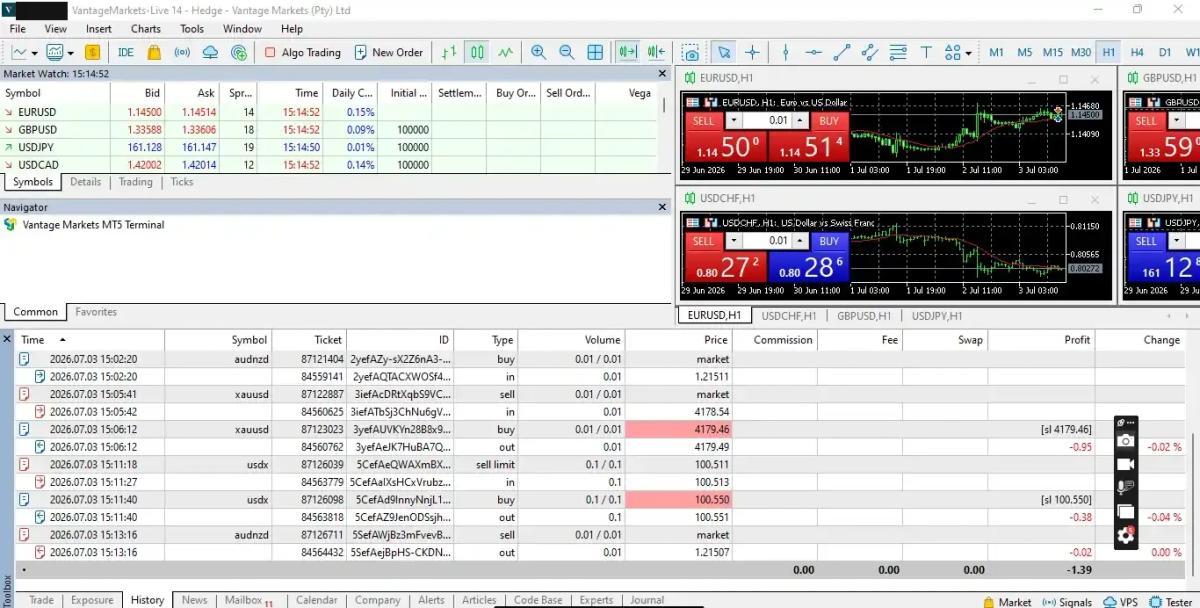Open the Insert menu
Viewport: 1200px width, 608px height.
(x=99, y=29)
